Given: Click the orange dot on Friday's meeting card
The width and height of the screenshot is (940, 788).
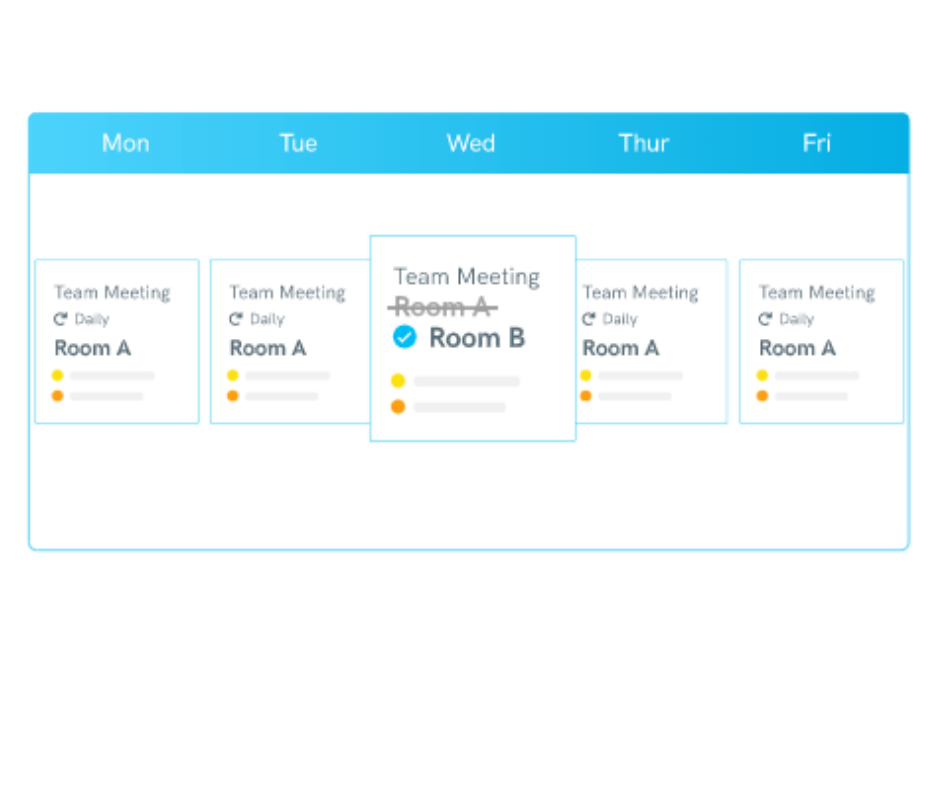Looking at the screenshot, I should [763, 396].
